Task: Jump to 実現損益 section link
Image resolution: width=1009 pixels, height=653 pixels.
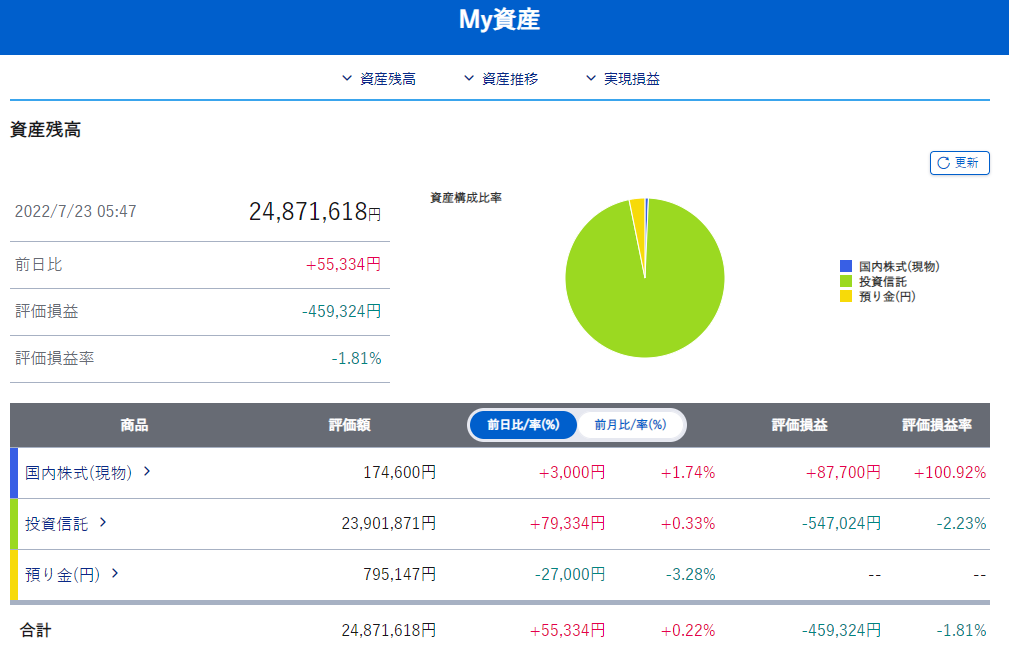Action: (x=622, y=78)
